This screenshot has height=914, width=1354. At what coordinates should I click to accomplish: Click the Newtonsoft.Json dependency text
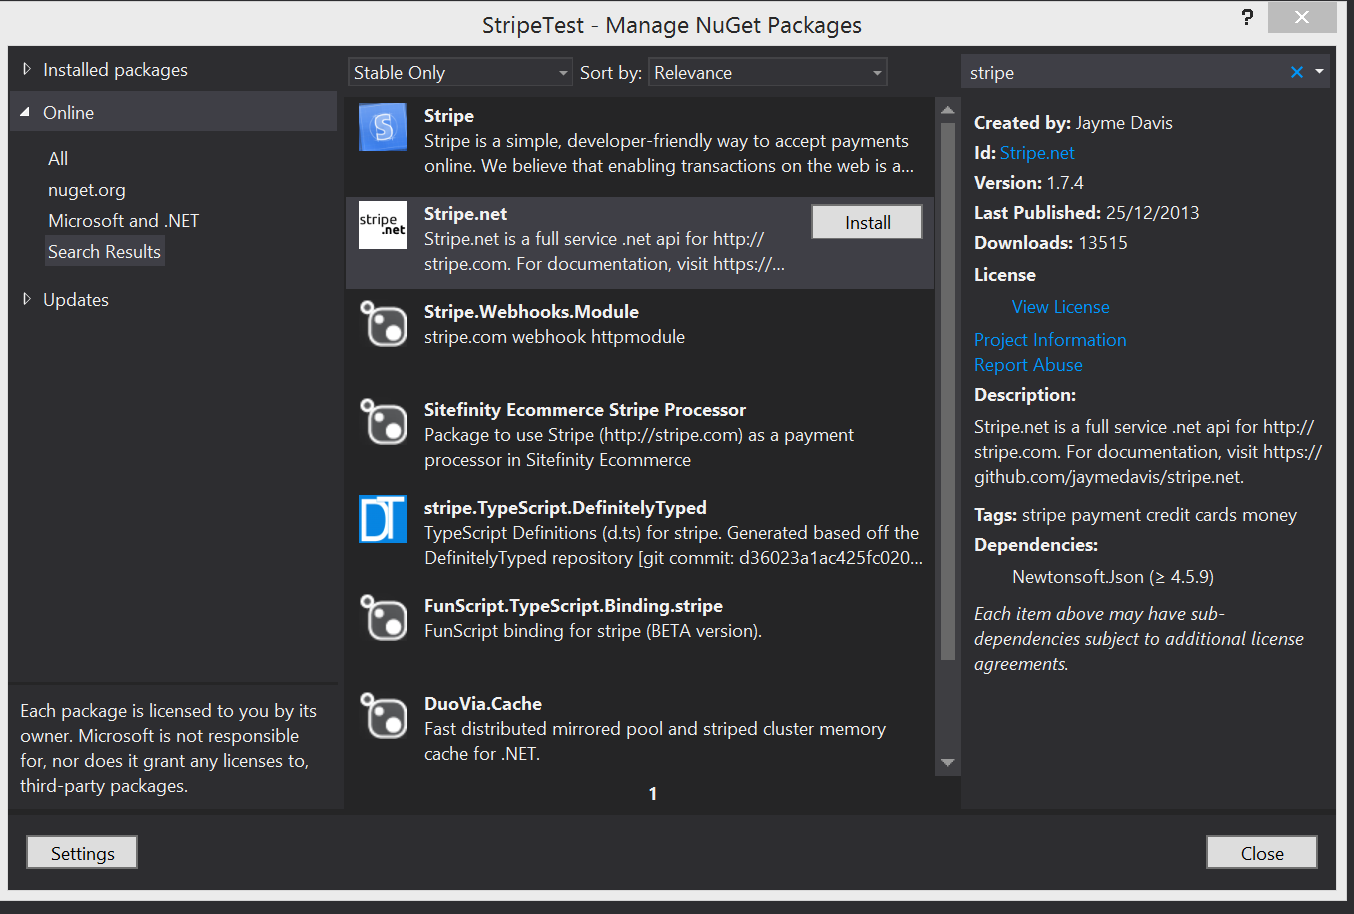pyautogui.click(x=1112, y=576)
